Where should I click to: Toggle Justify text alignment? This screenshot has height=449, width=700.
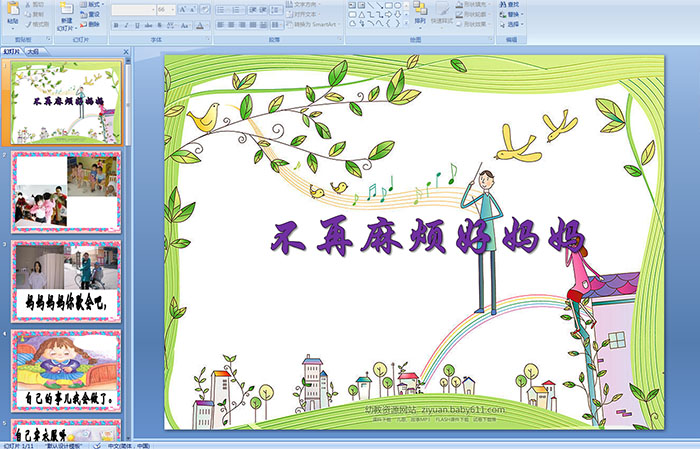[x=253, y=25]
